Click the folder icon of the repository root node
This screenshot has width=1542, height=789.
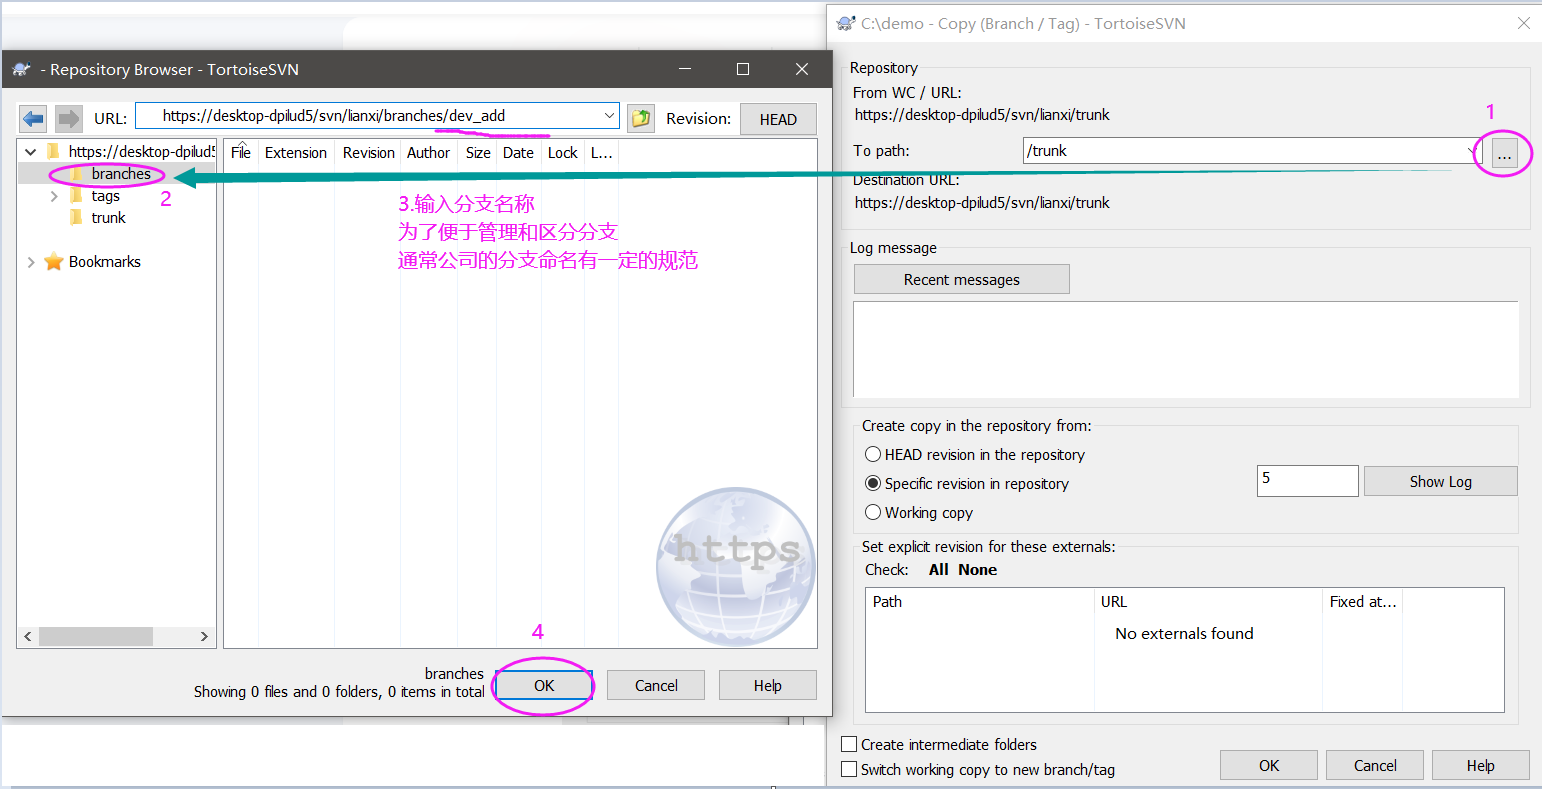coord(54,152)
